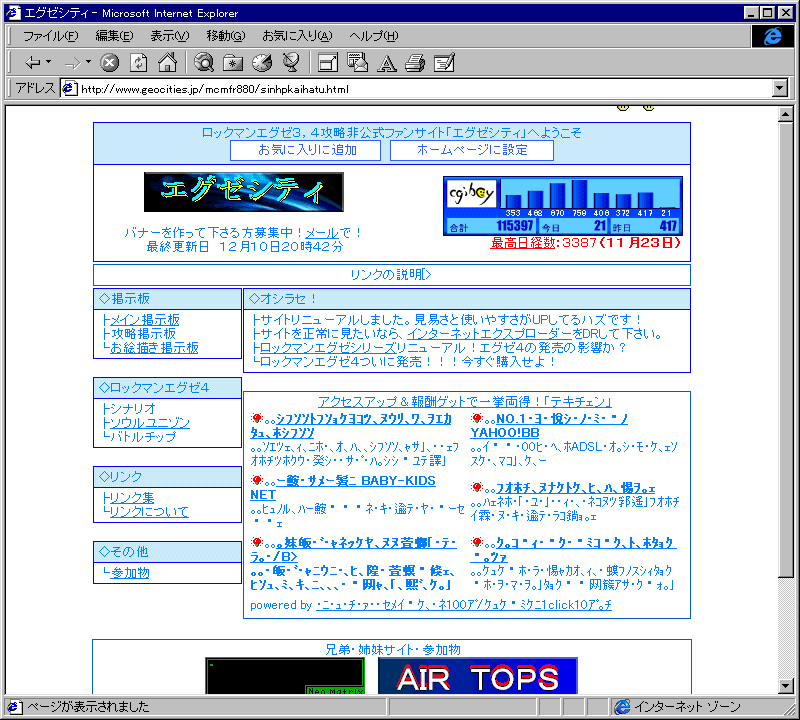Click the cgiboy logo in counter
The width and height of the screenshot is (800, 720).
(471, 193)
